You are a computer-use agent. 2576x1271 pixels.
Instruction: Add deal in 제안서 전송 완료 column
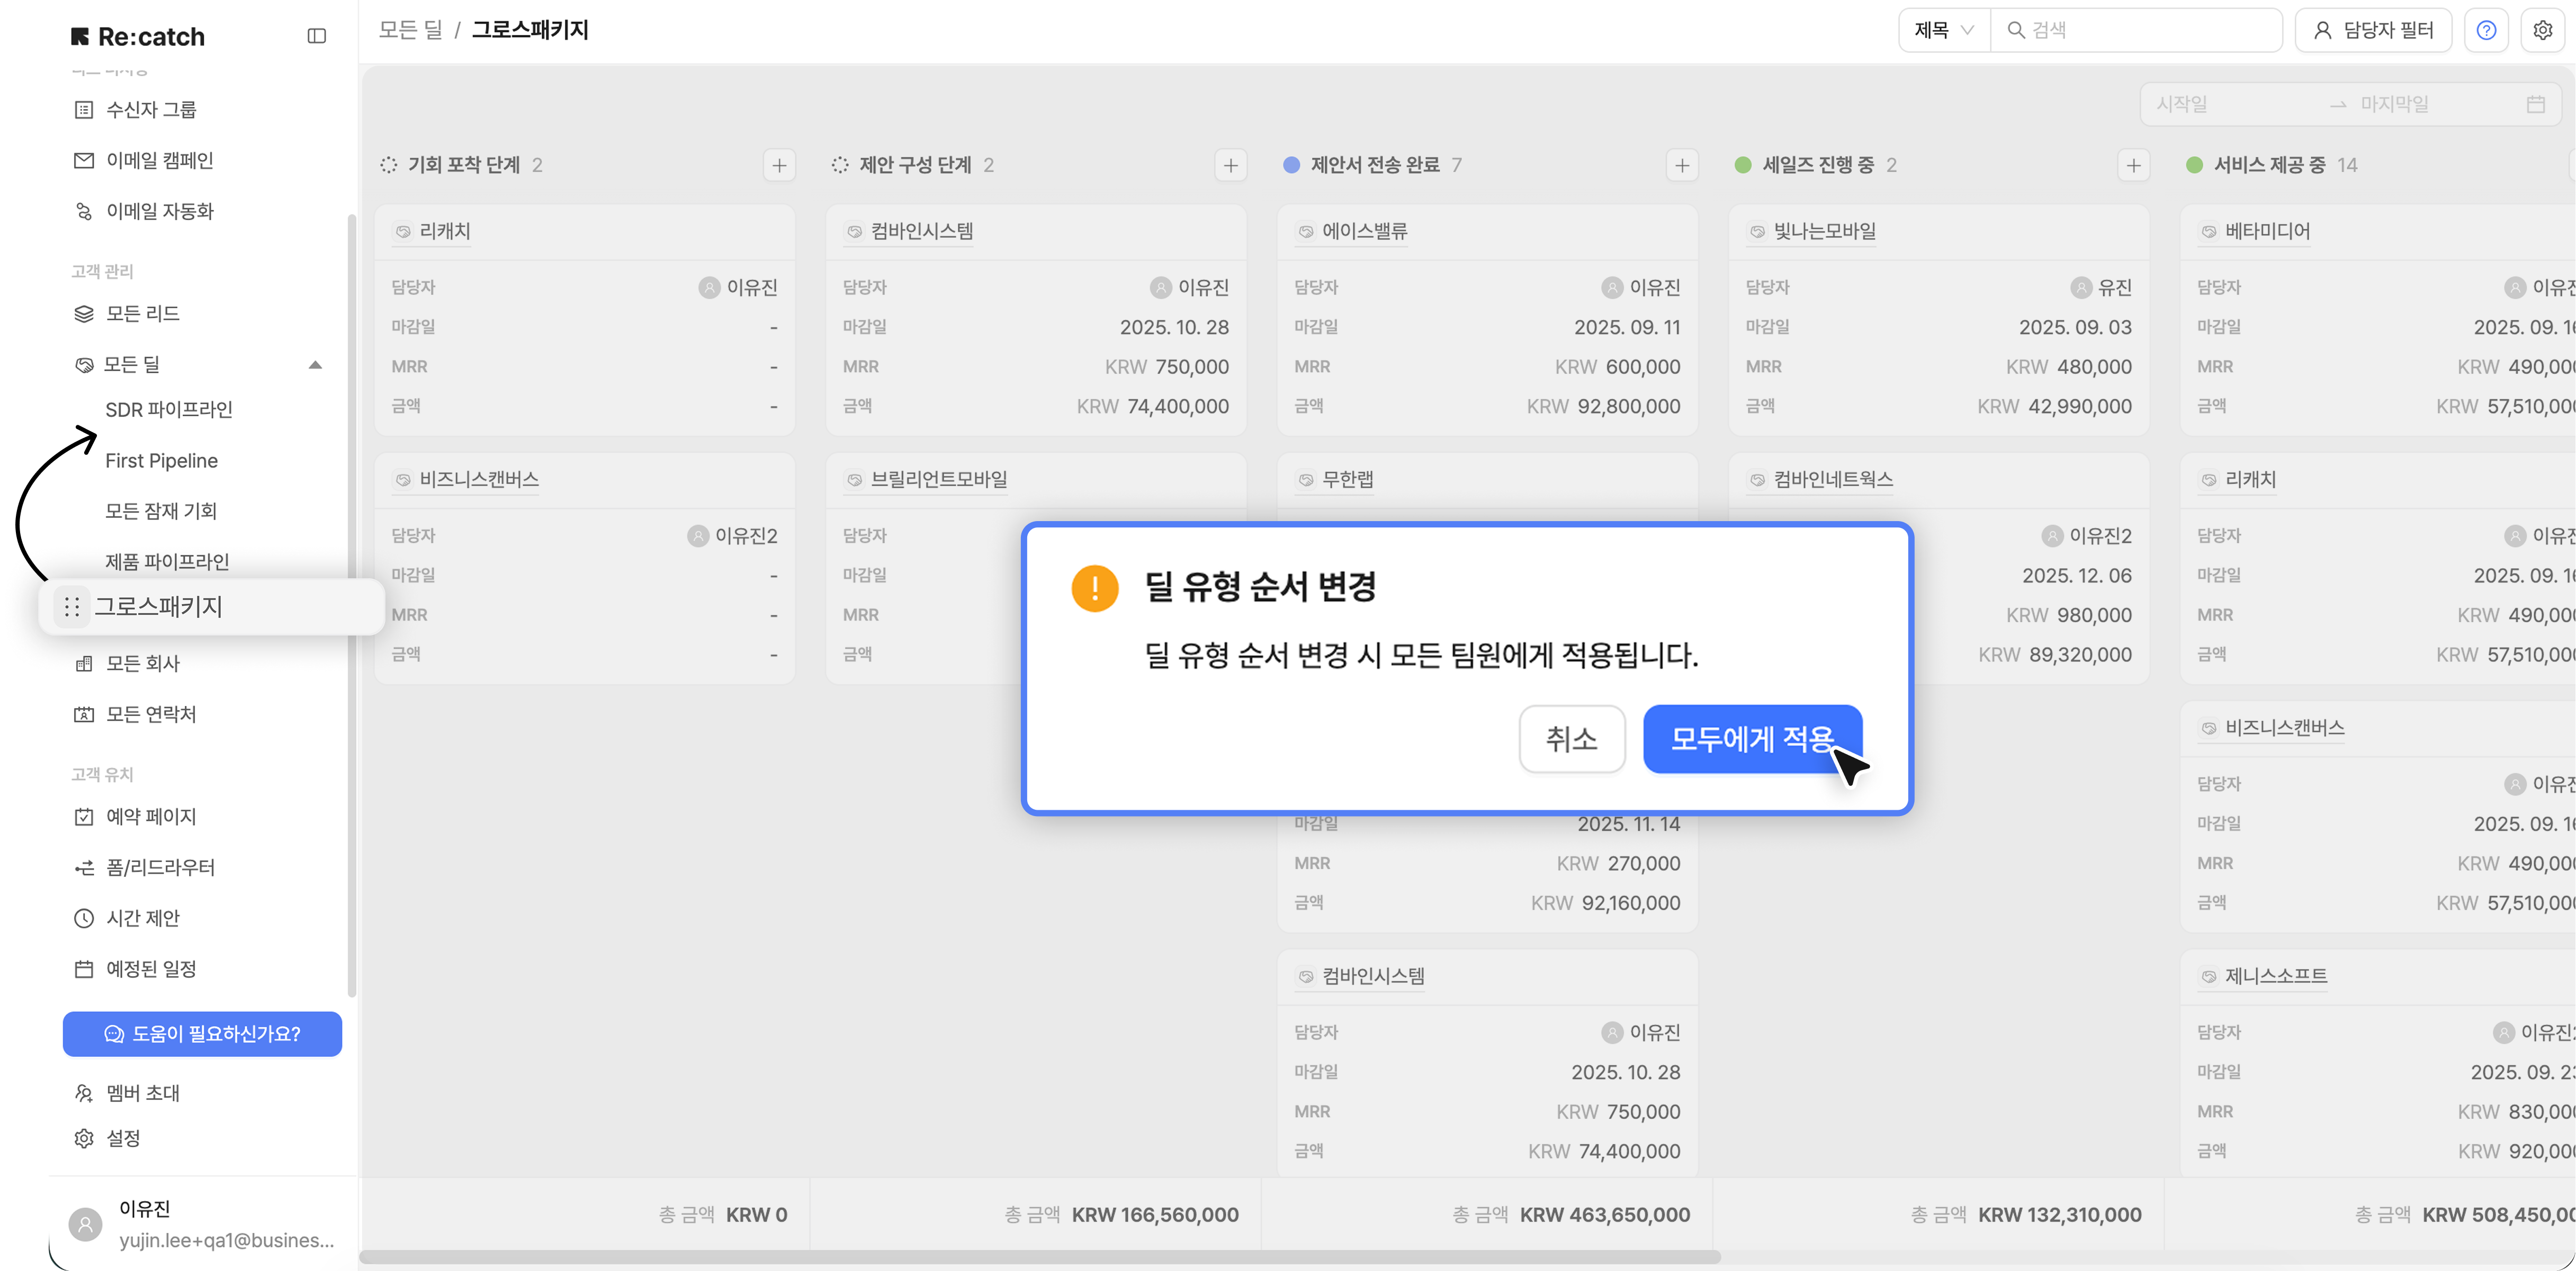point(1682,165)
